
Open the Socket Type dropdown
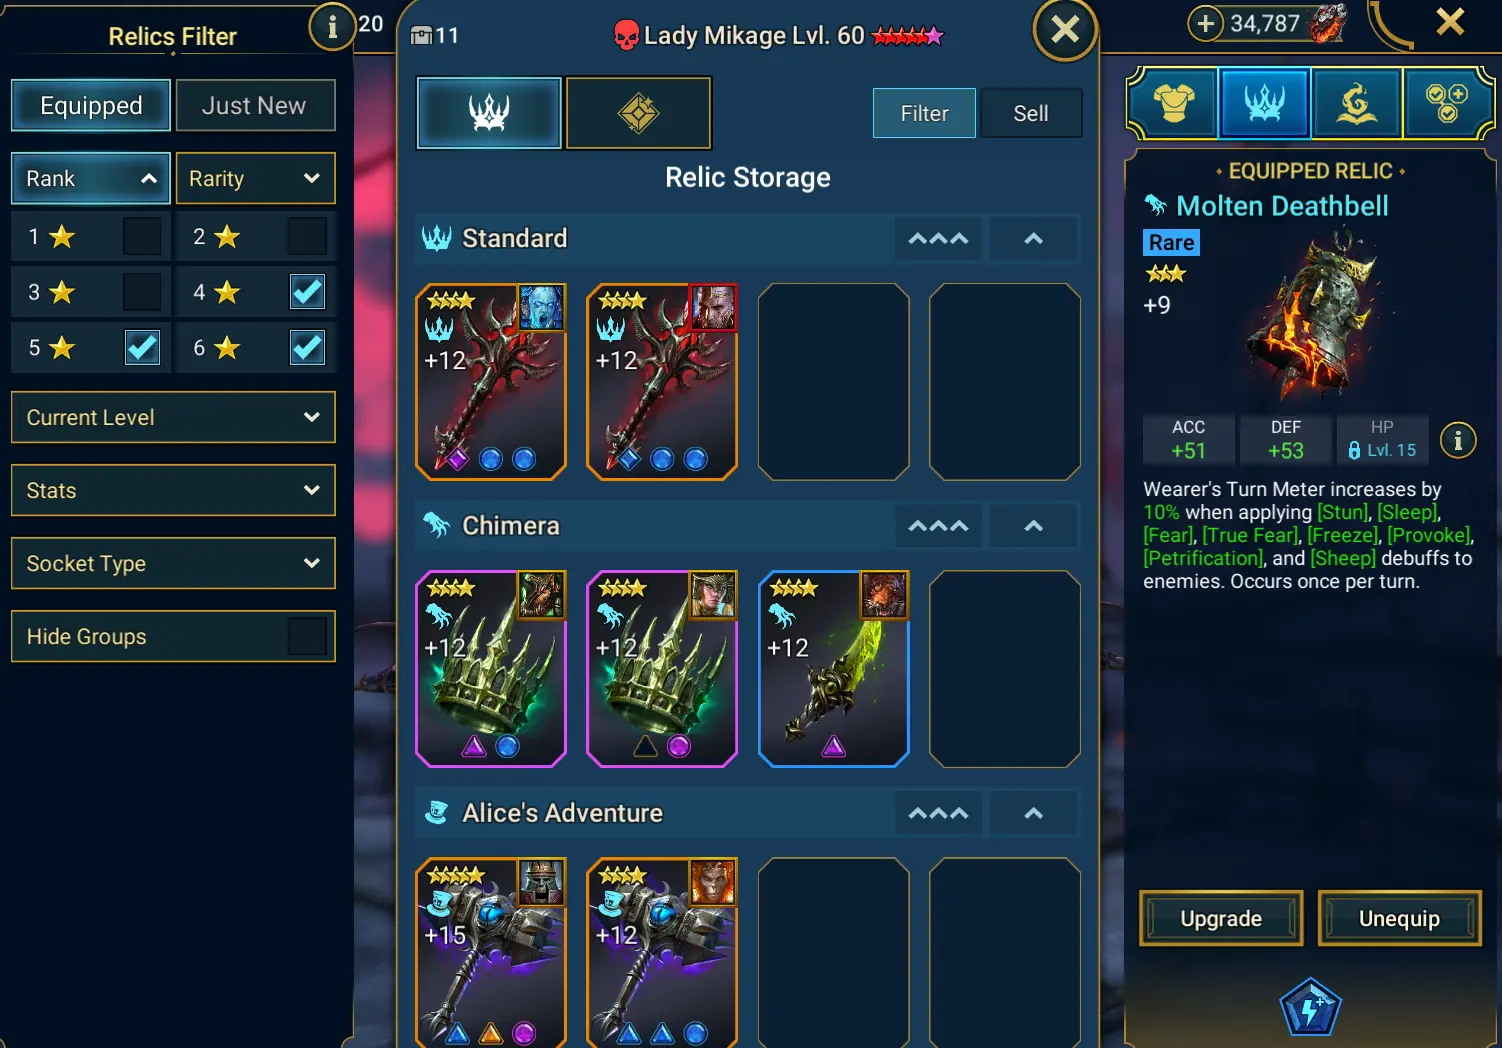[173, 564]
